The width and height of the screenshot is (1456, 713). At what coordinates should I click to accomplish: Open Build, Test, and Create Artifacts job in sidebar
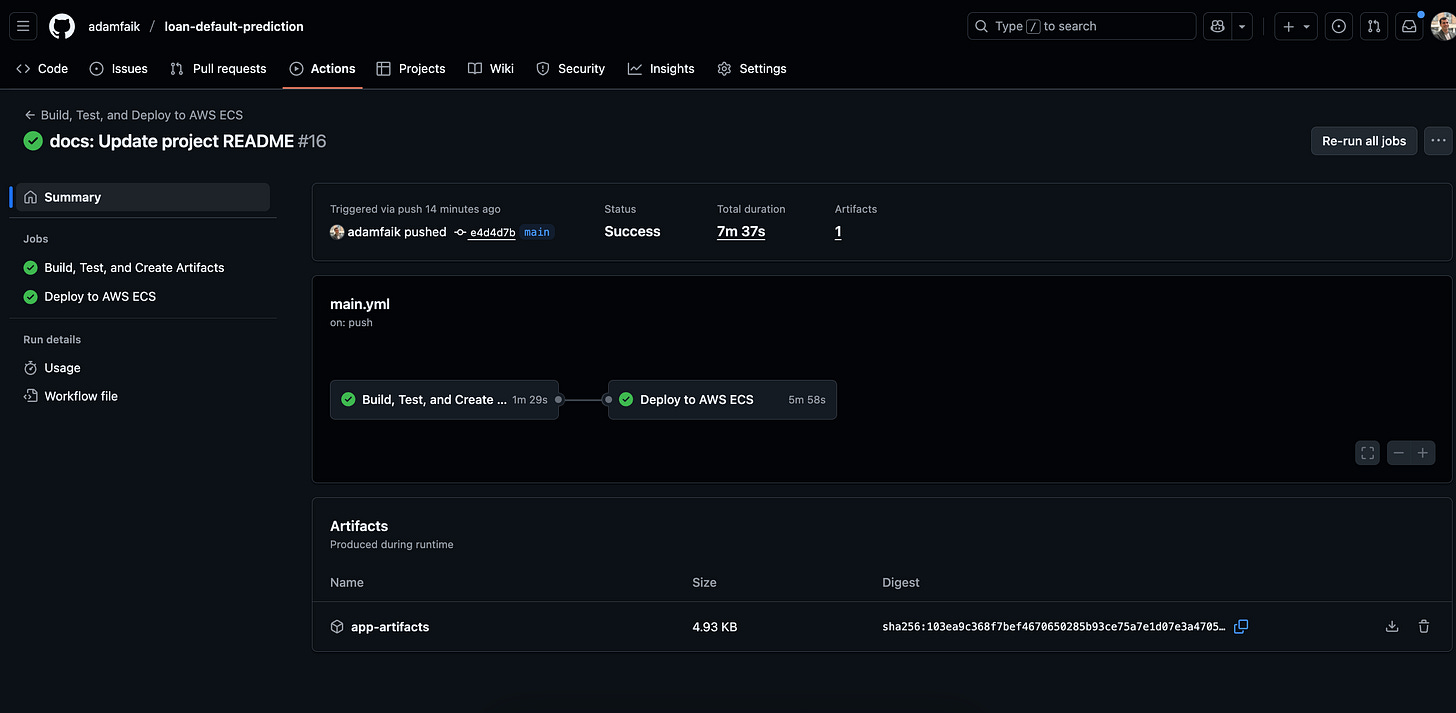[x=134, y=268]
